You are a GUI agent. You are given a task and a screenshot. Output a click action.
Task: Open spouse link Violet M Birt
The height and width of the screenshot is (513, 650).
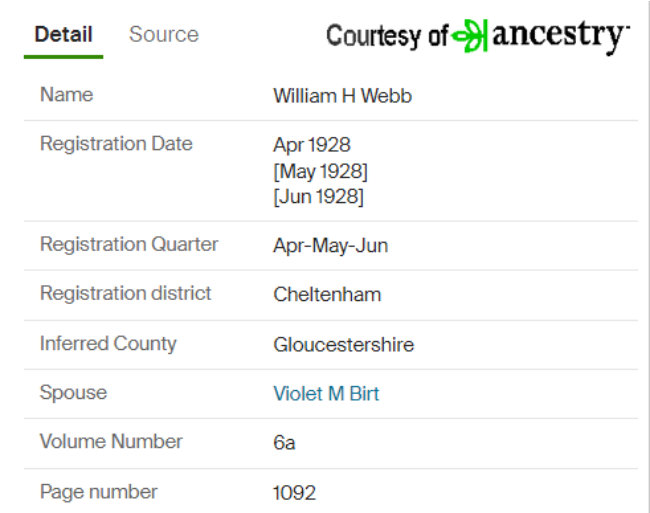pos(326,394)
